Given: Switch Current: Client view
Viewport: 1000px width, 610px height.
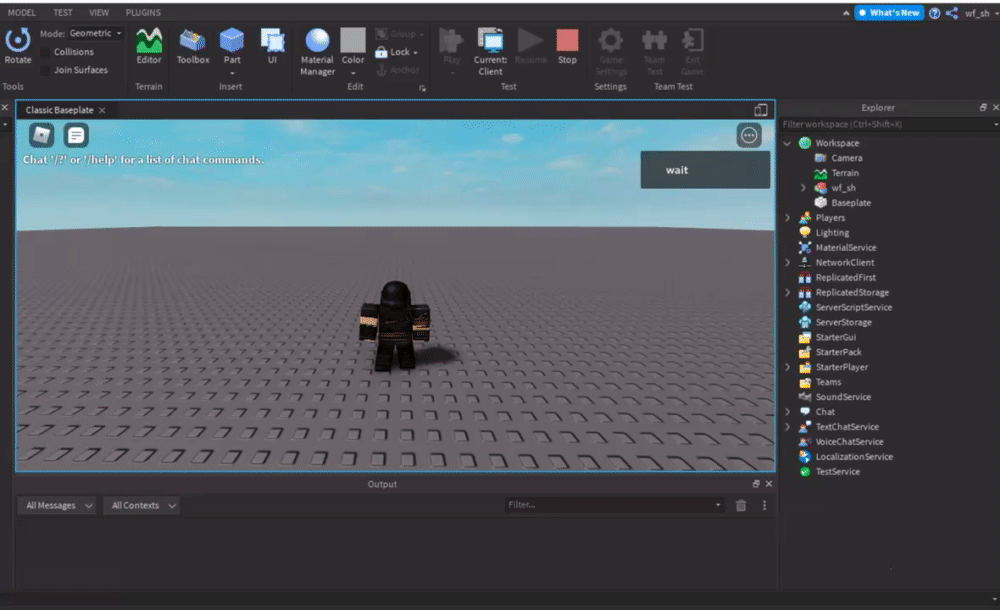Looking at the screenshot, I should (x=490, y=52).
